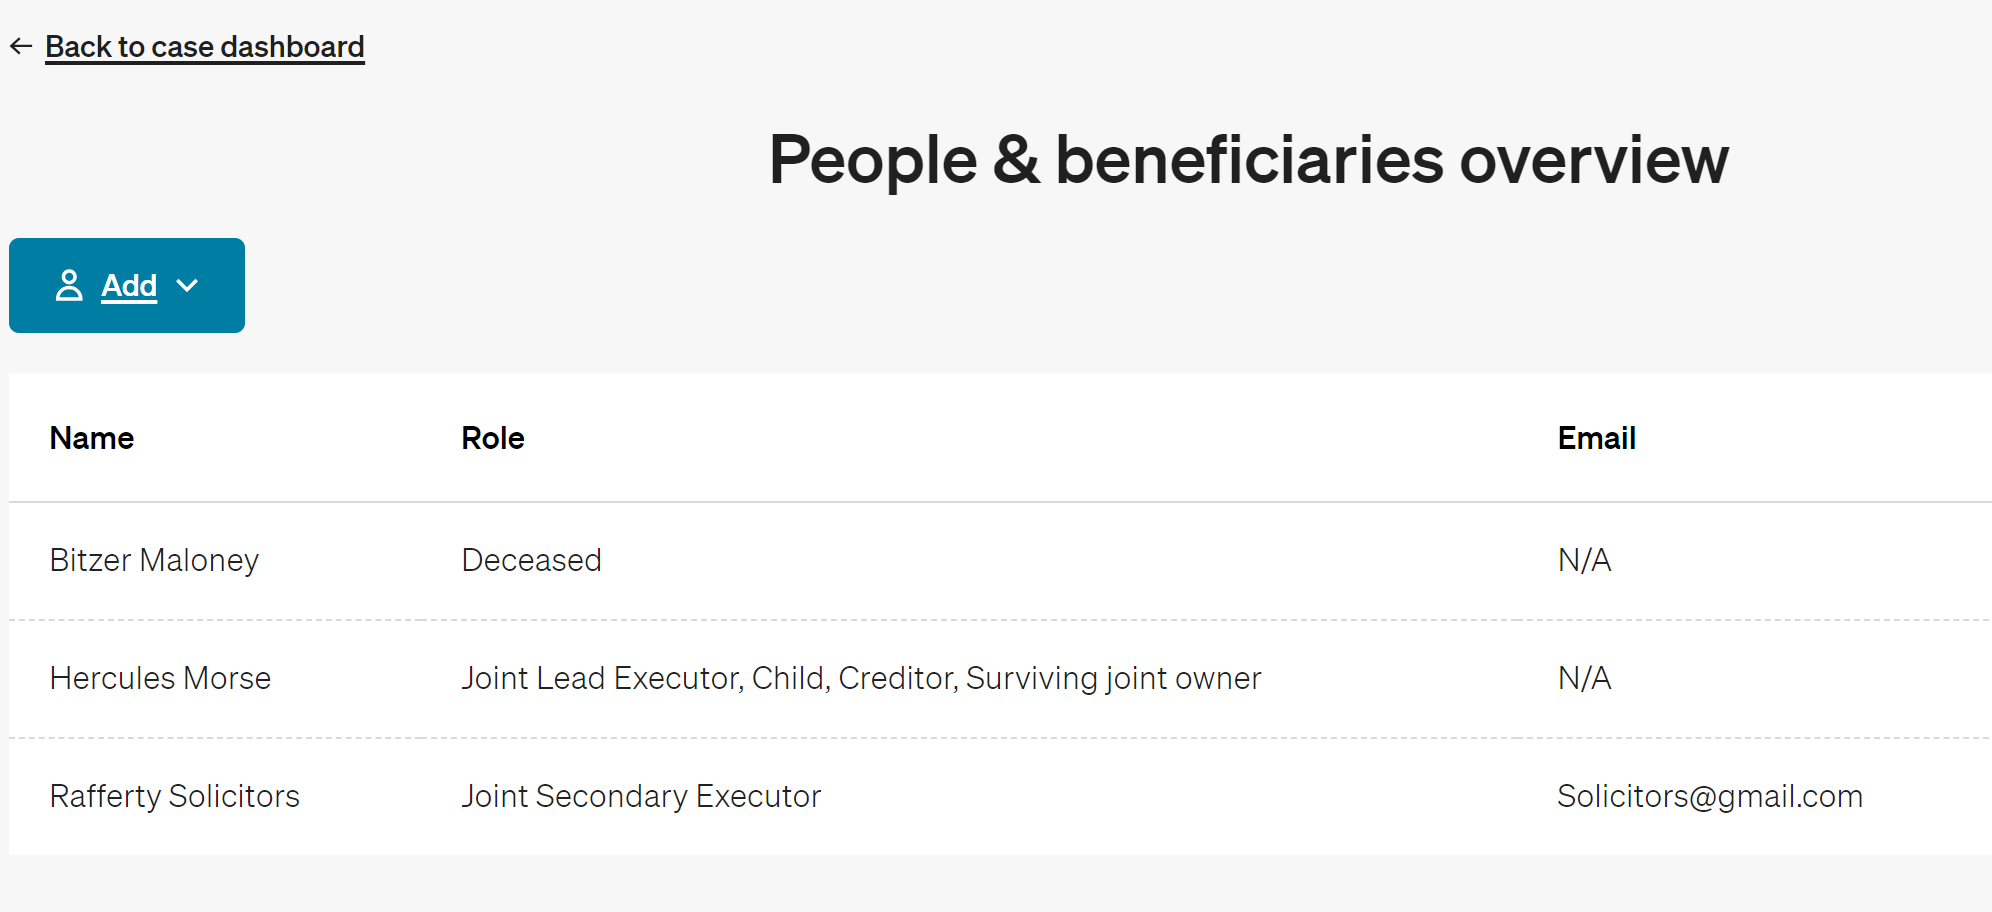This screenshot has width=1992, height=912.
Task: Click the Add button label
Action: coord(129,286)
